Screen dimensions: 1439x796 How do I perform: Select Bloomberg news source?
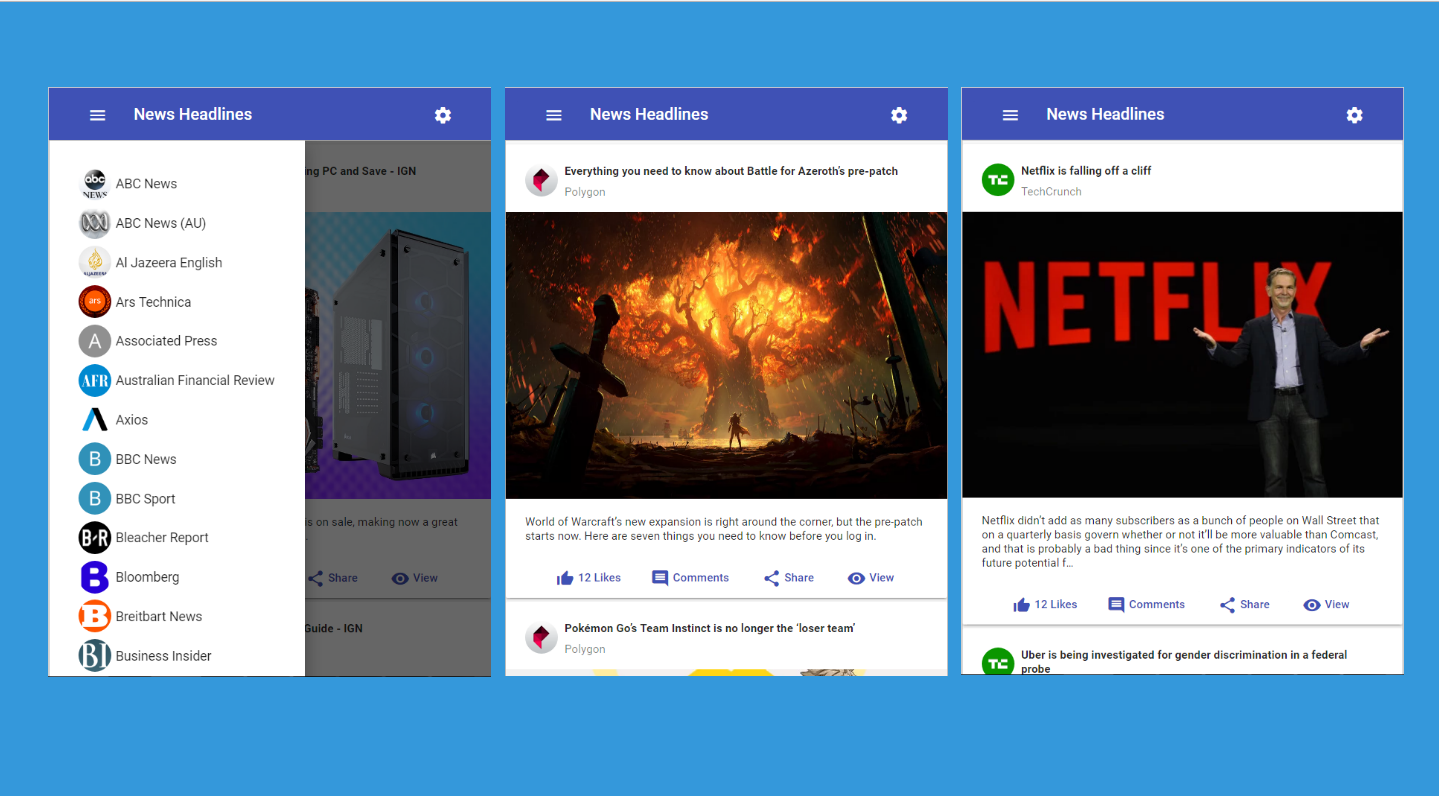click(x=147, y=577)
